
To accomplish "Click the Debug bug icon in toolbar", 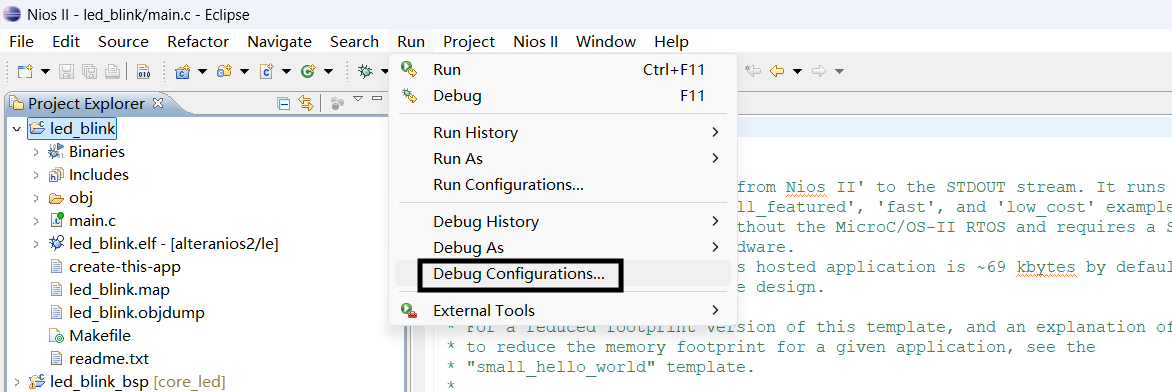I will click(366, 72).
